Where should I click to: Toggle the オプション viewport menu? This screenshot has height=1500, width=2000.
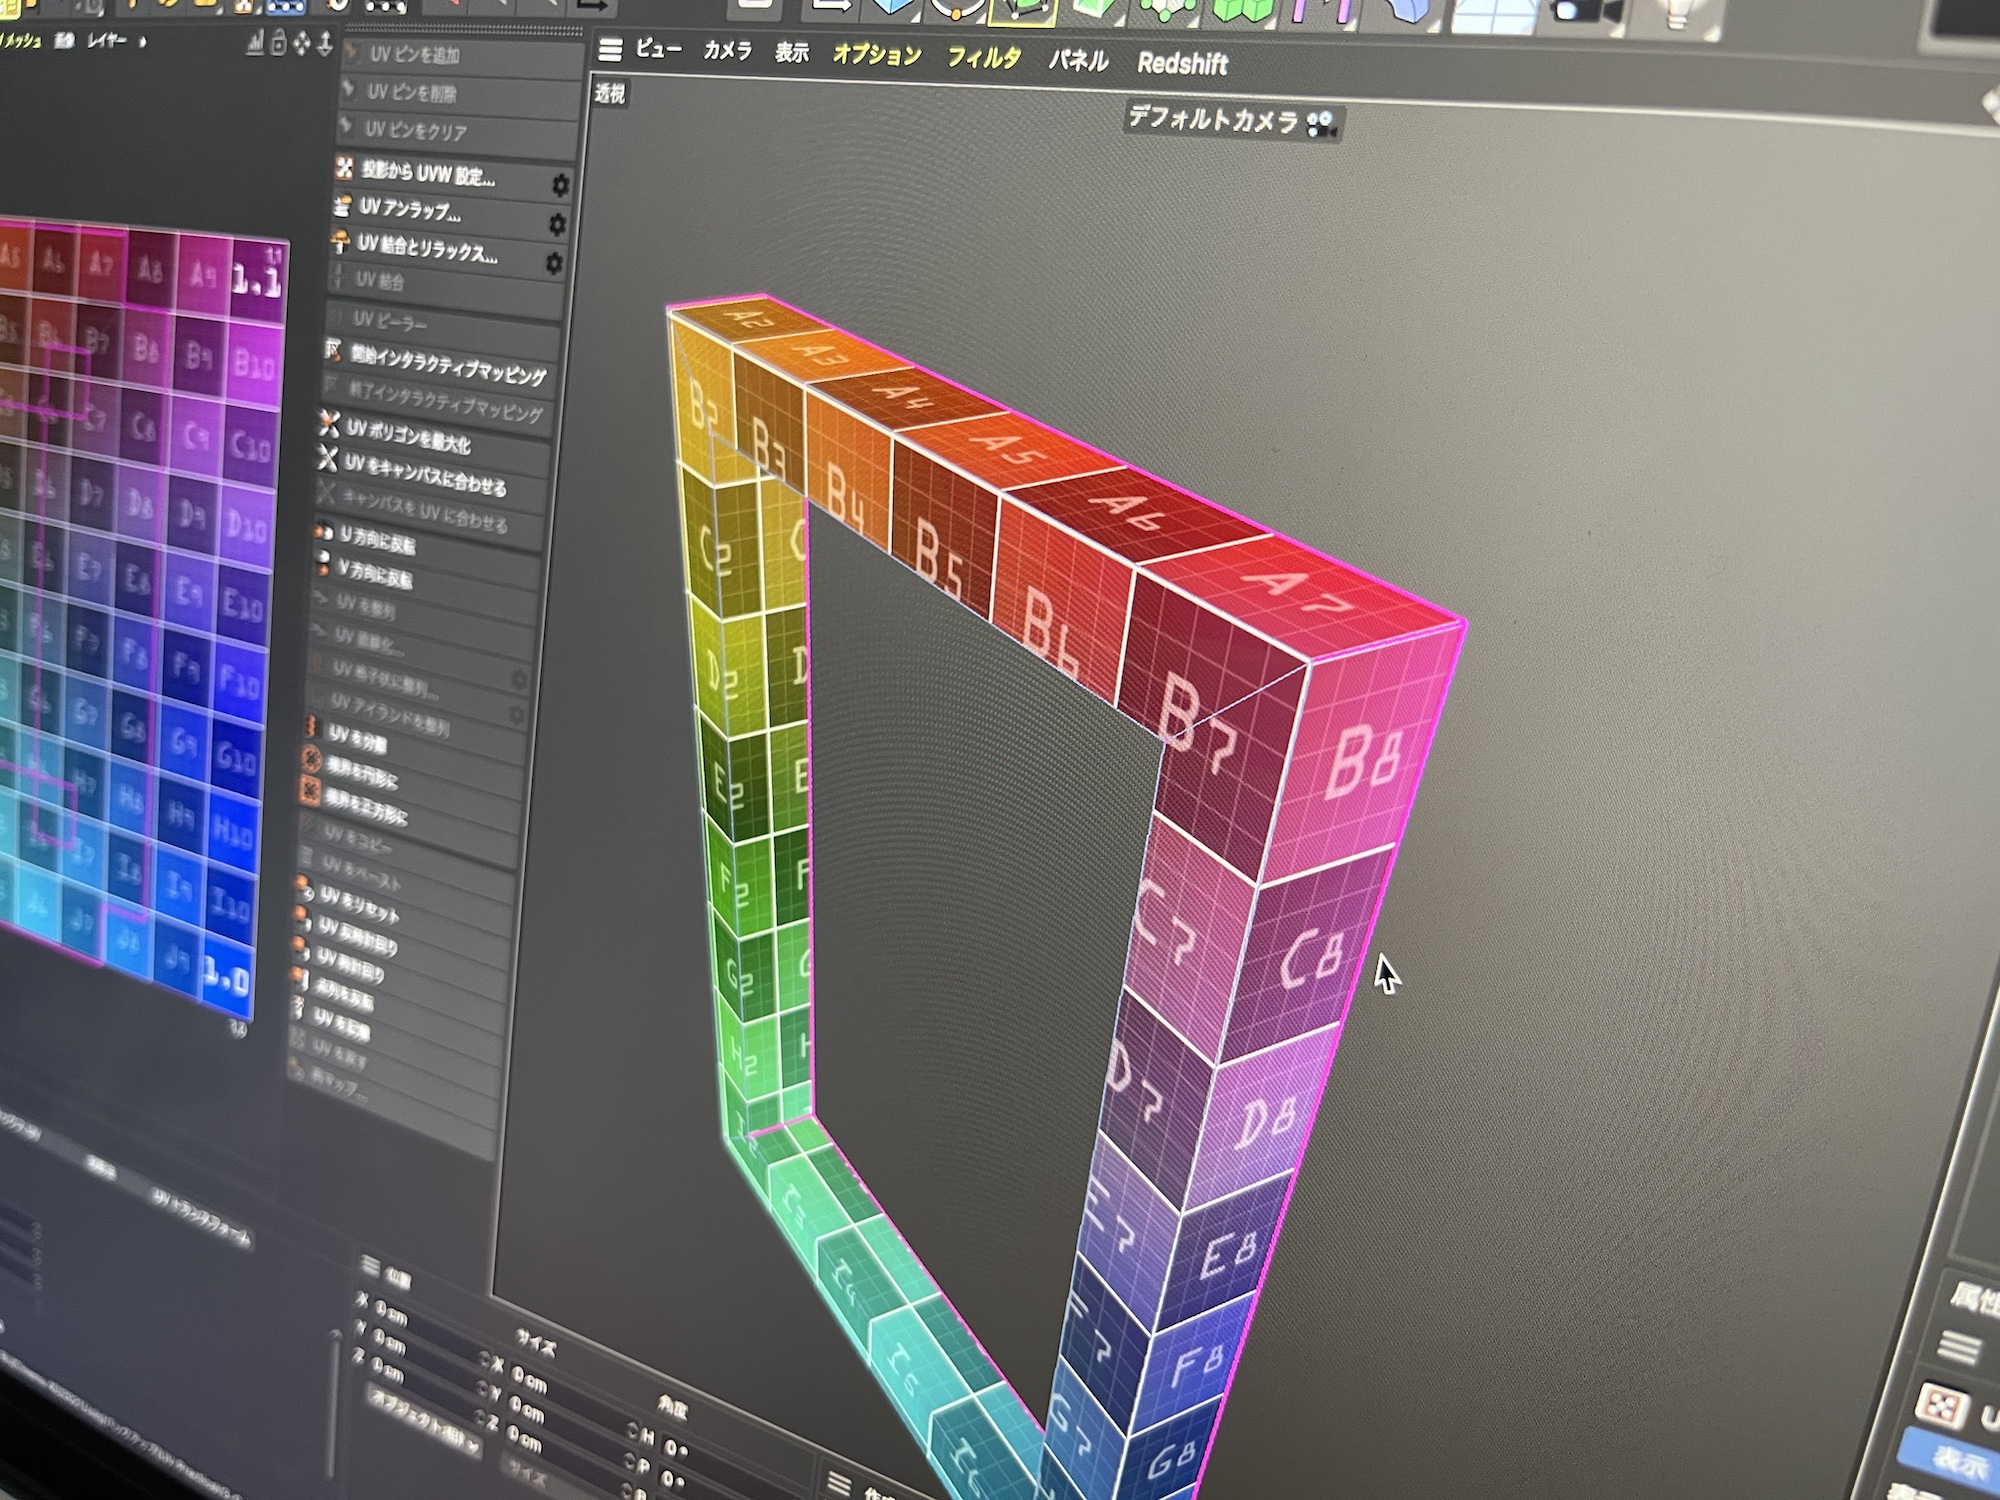876,55
